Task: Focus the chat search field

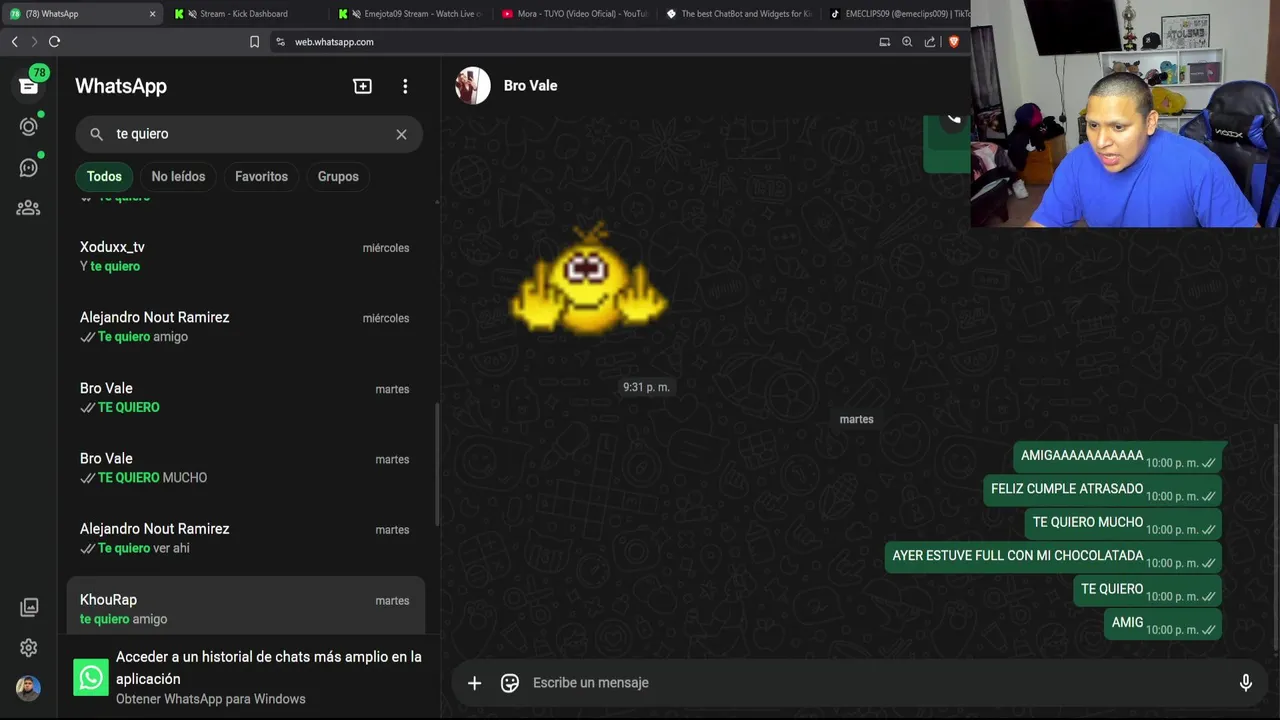Action: (249, 134)
